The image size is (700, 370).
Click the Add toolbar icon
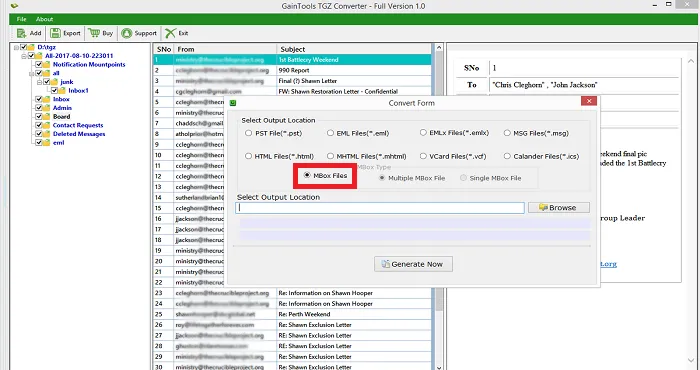[21, 33]
